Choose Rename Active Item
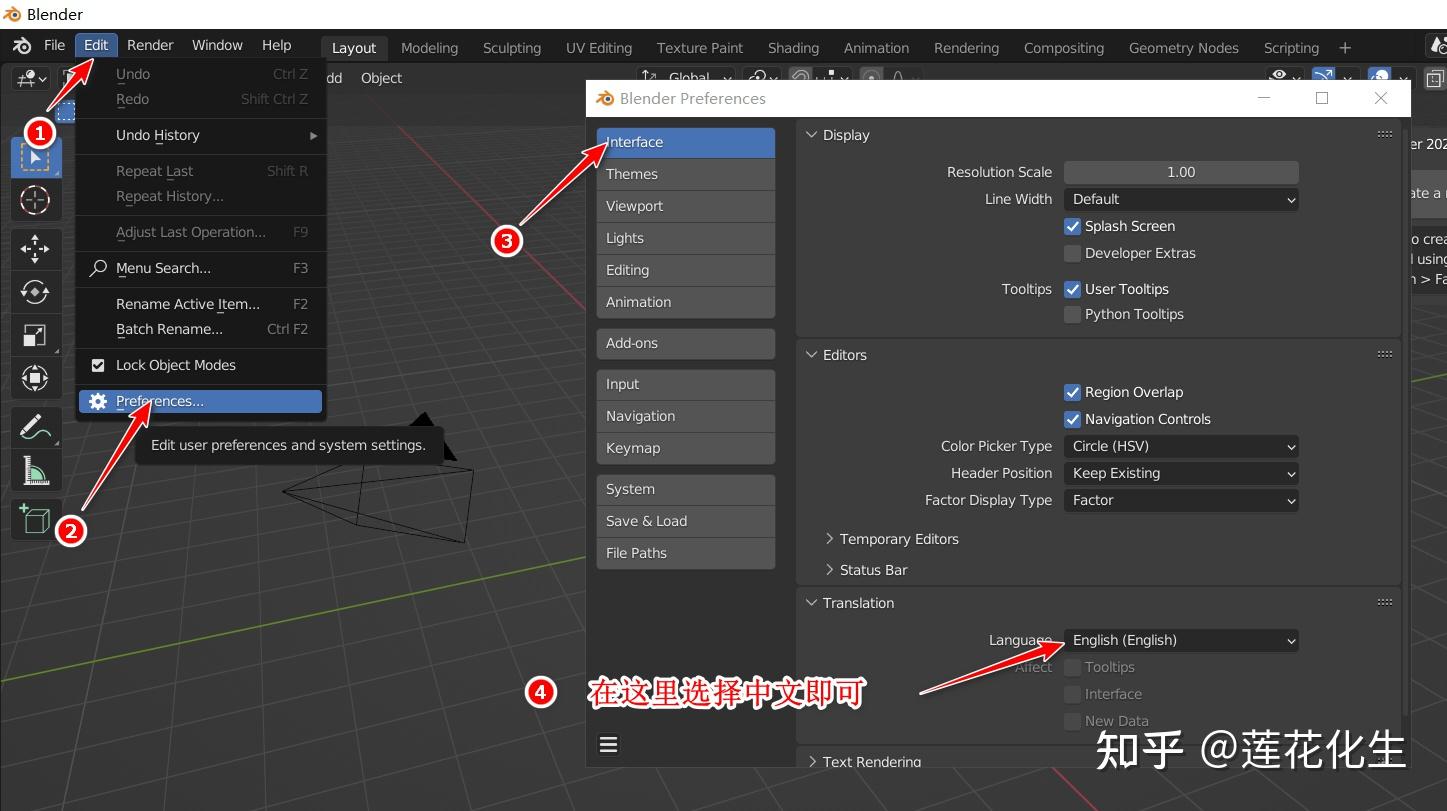This screenshot has width=1447, height=811. point(200,304)
